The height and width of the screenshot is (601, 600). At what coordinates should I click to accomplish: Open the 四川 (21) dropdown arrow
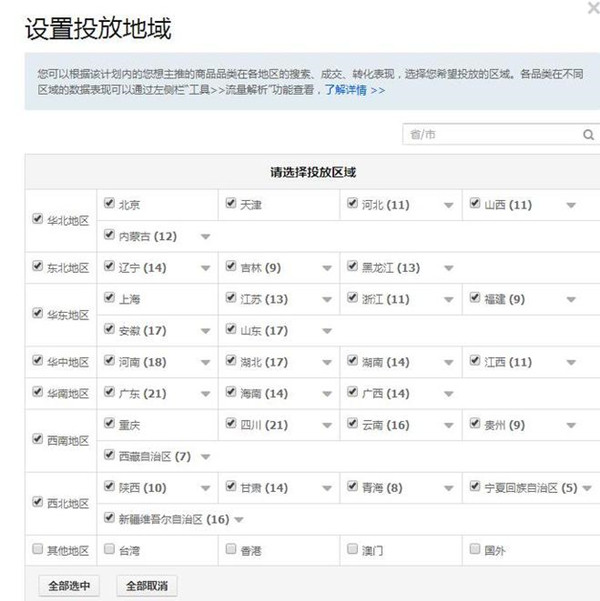point(327,425)
